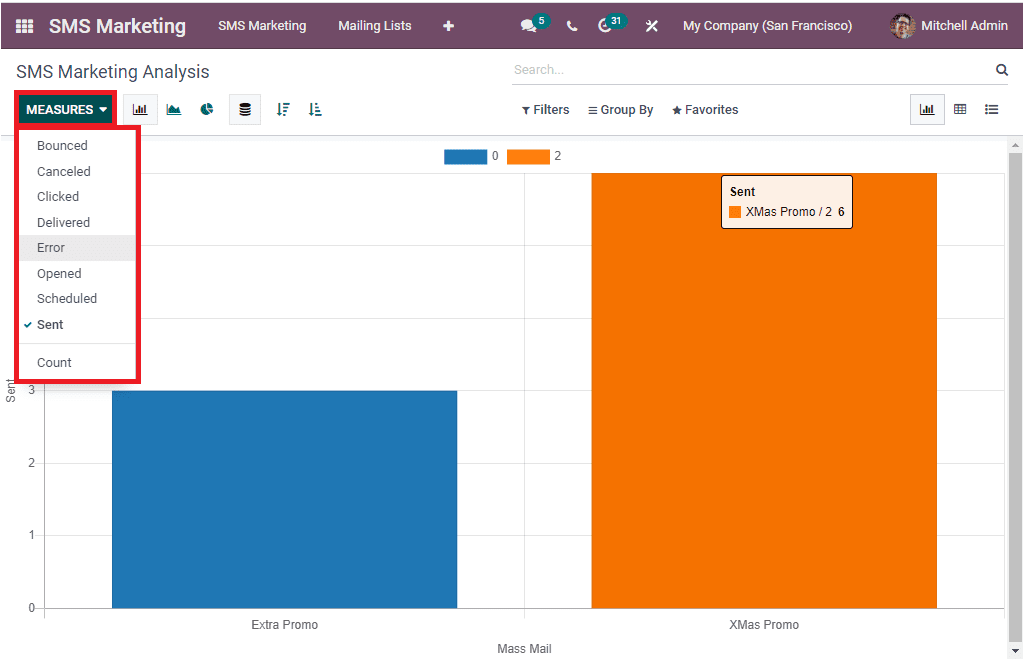This screenshot has height=660, width=1024.
Task: Open the Group By menu
Action: click(x=620, y=109)
